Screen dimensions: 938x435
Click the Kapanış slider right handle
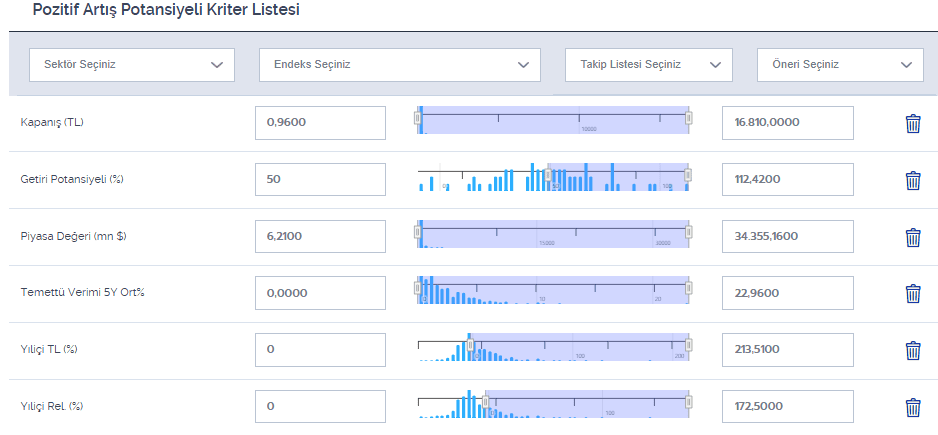[689, 118]
